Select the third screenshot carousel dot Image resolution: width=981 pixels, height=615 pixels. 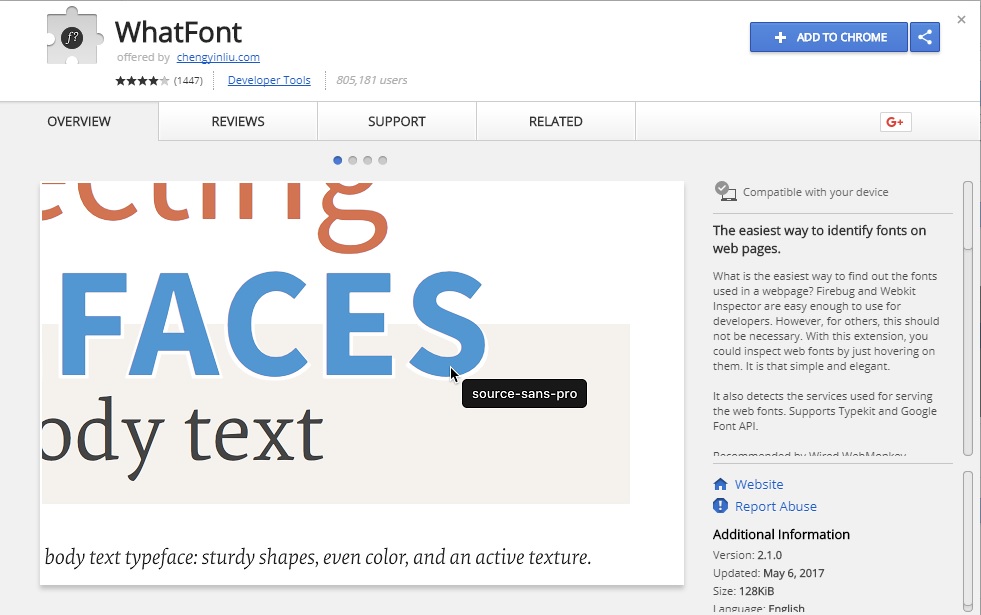pos(367,160)
